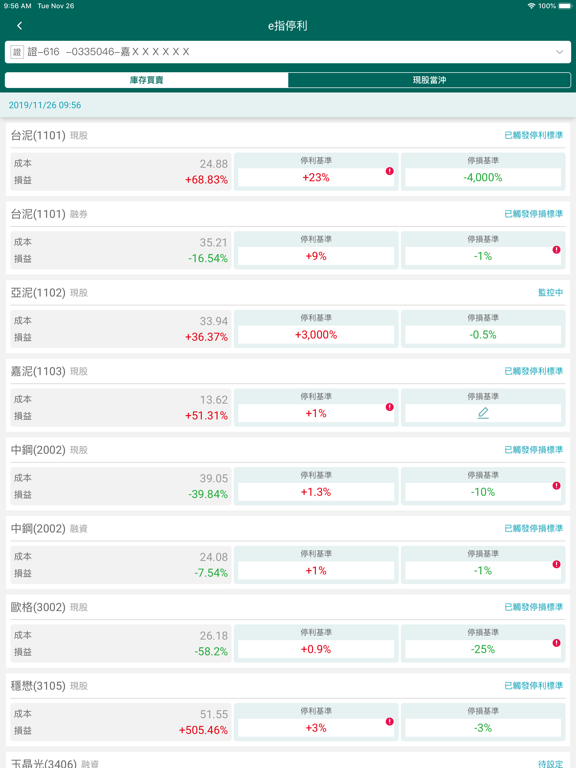This screenshot has width=576, height=768.
Task: Tap 已觸發停利標準 status on 台泥 現股
Action: [x=533, y=135]
